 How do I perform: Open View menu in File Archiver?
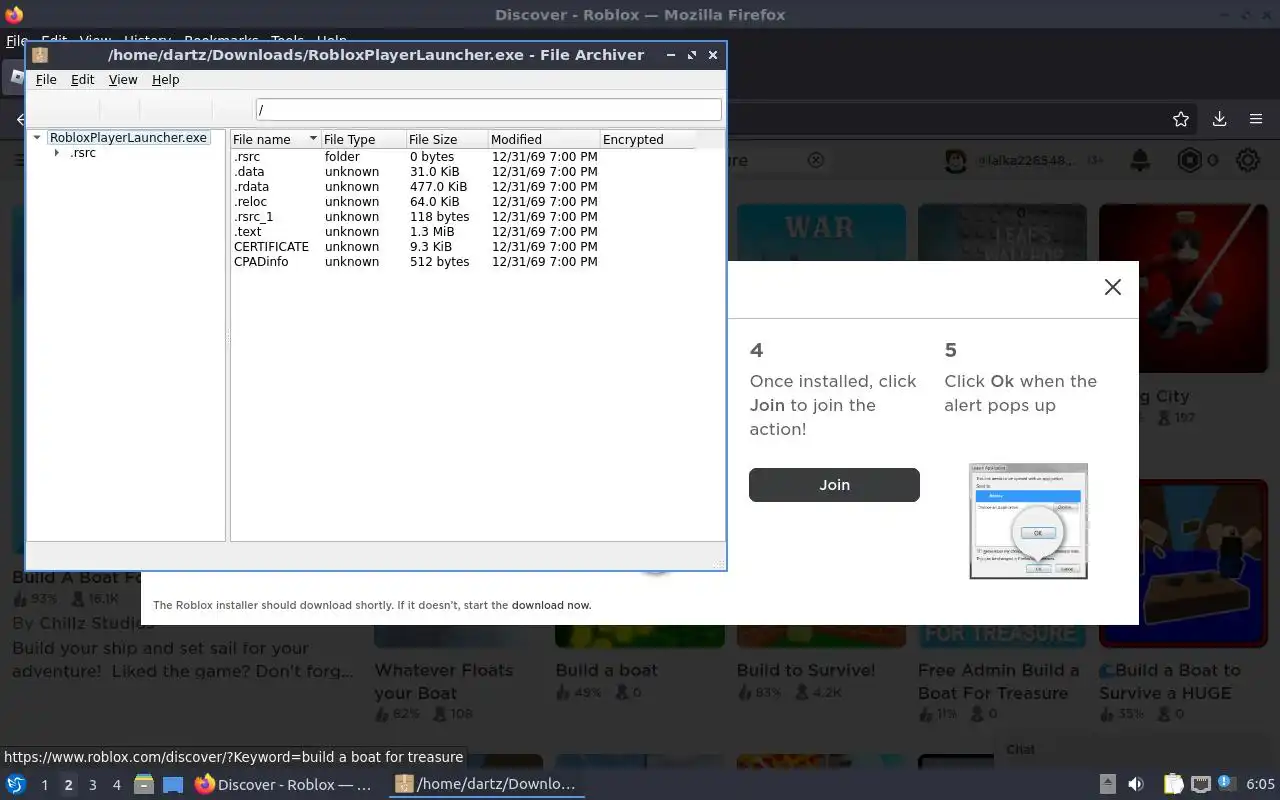[123, 80]
